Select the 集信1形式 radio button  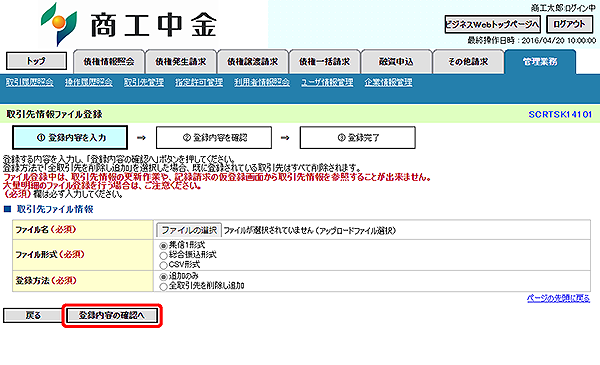[163, 246]
